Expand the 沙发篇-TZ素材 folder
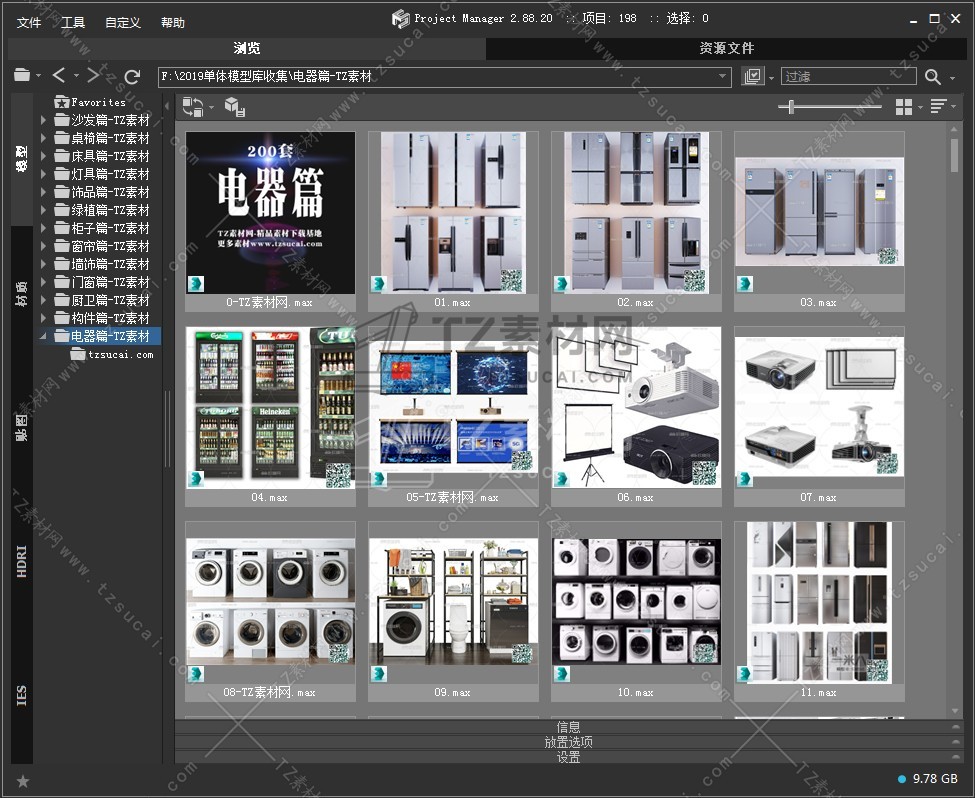Image resolution: width=975 pixels, height=798 pixels. [x=43, y=120]
